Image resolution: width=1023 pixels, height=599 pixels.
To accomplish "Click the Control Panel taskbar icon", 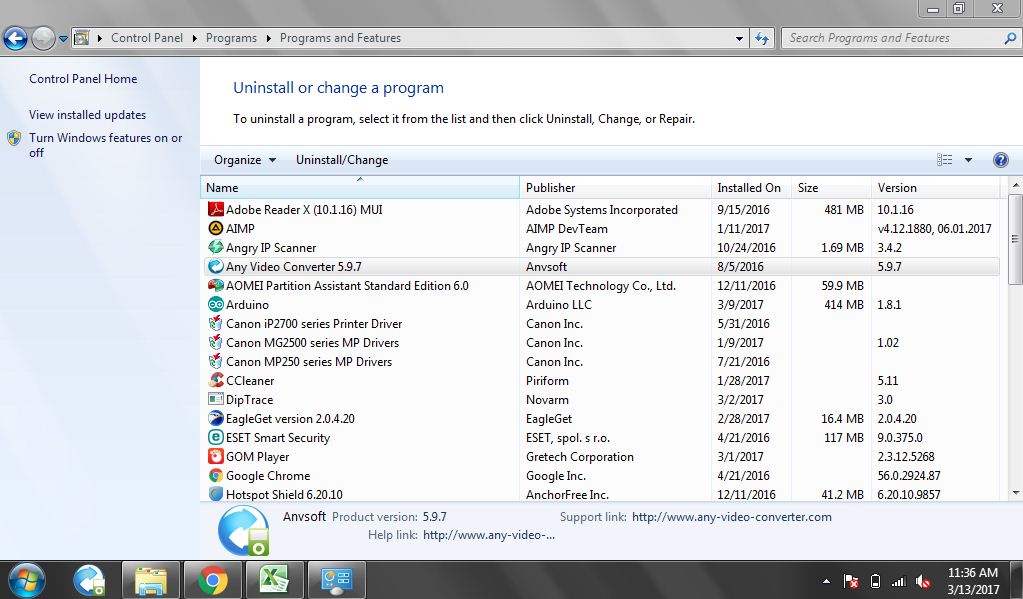I will [x=337, y=580].
